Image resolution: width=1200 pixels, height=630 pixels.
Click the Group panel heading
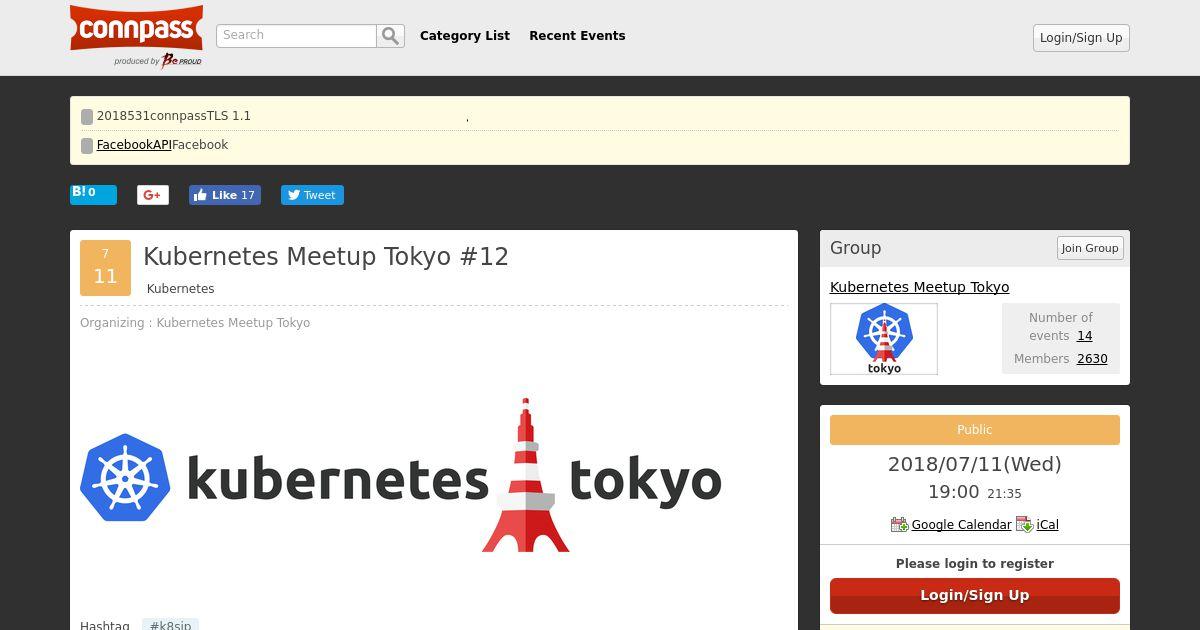click(855, 248)
